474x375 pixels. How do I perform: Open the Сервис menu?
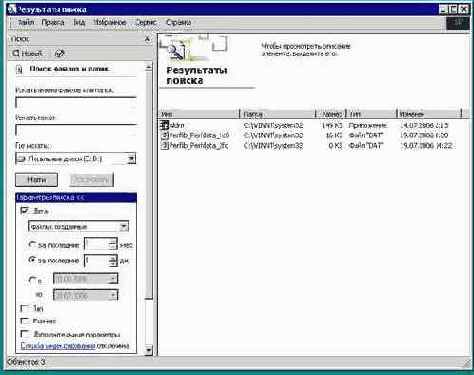146,23
